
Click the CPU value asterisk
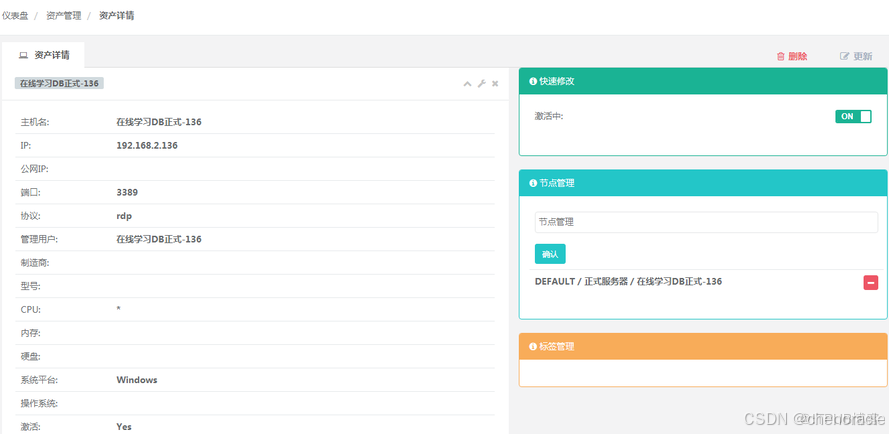click(118, 309)
